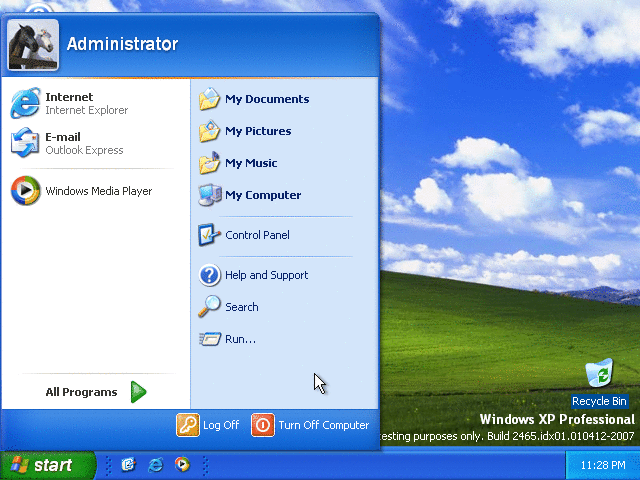Screen dimensions: 640x480
Task: Click the Turn Off Computer power icon
Action: (x=262, y=425)
